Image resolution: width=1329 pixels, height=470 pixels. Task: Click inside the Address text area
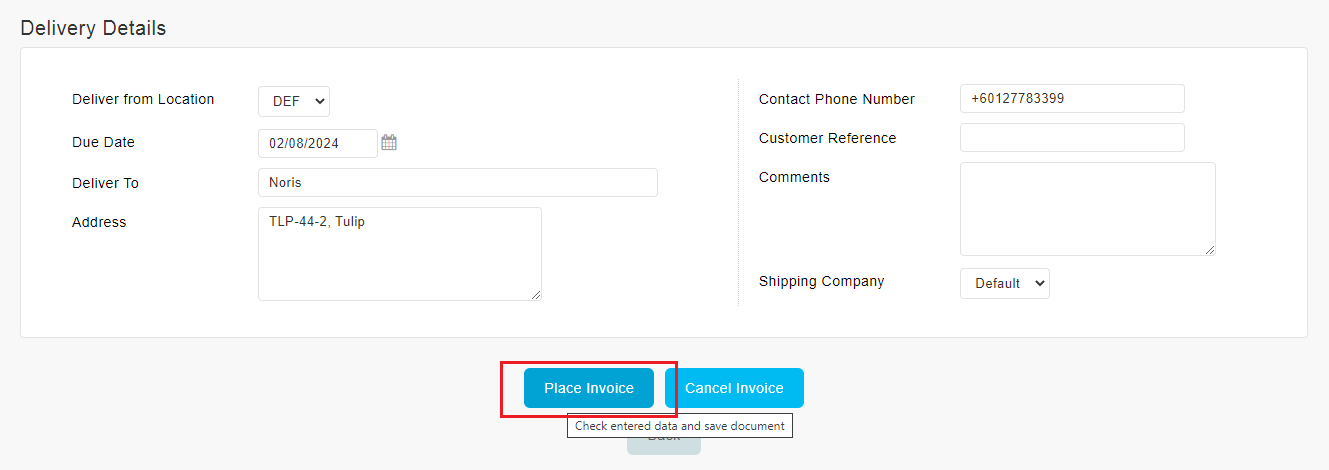click(x=400, y=254)
